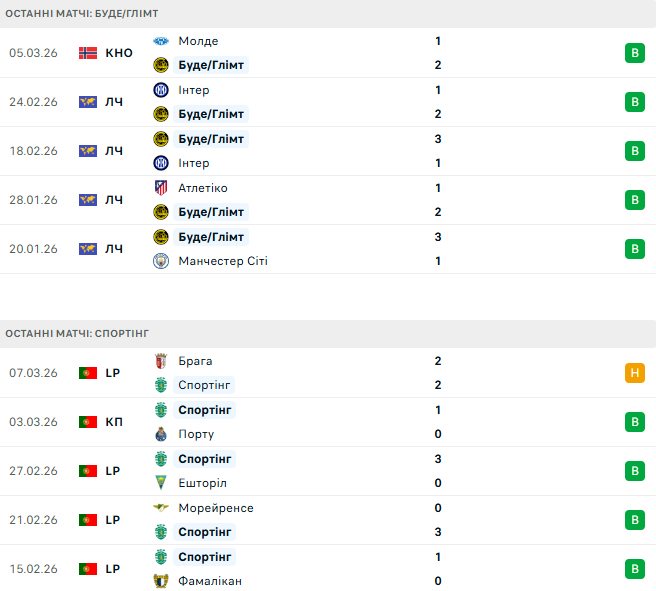Click the Braga club crest

click(x=161, y=361)
